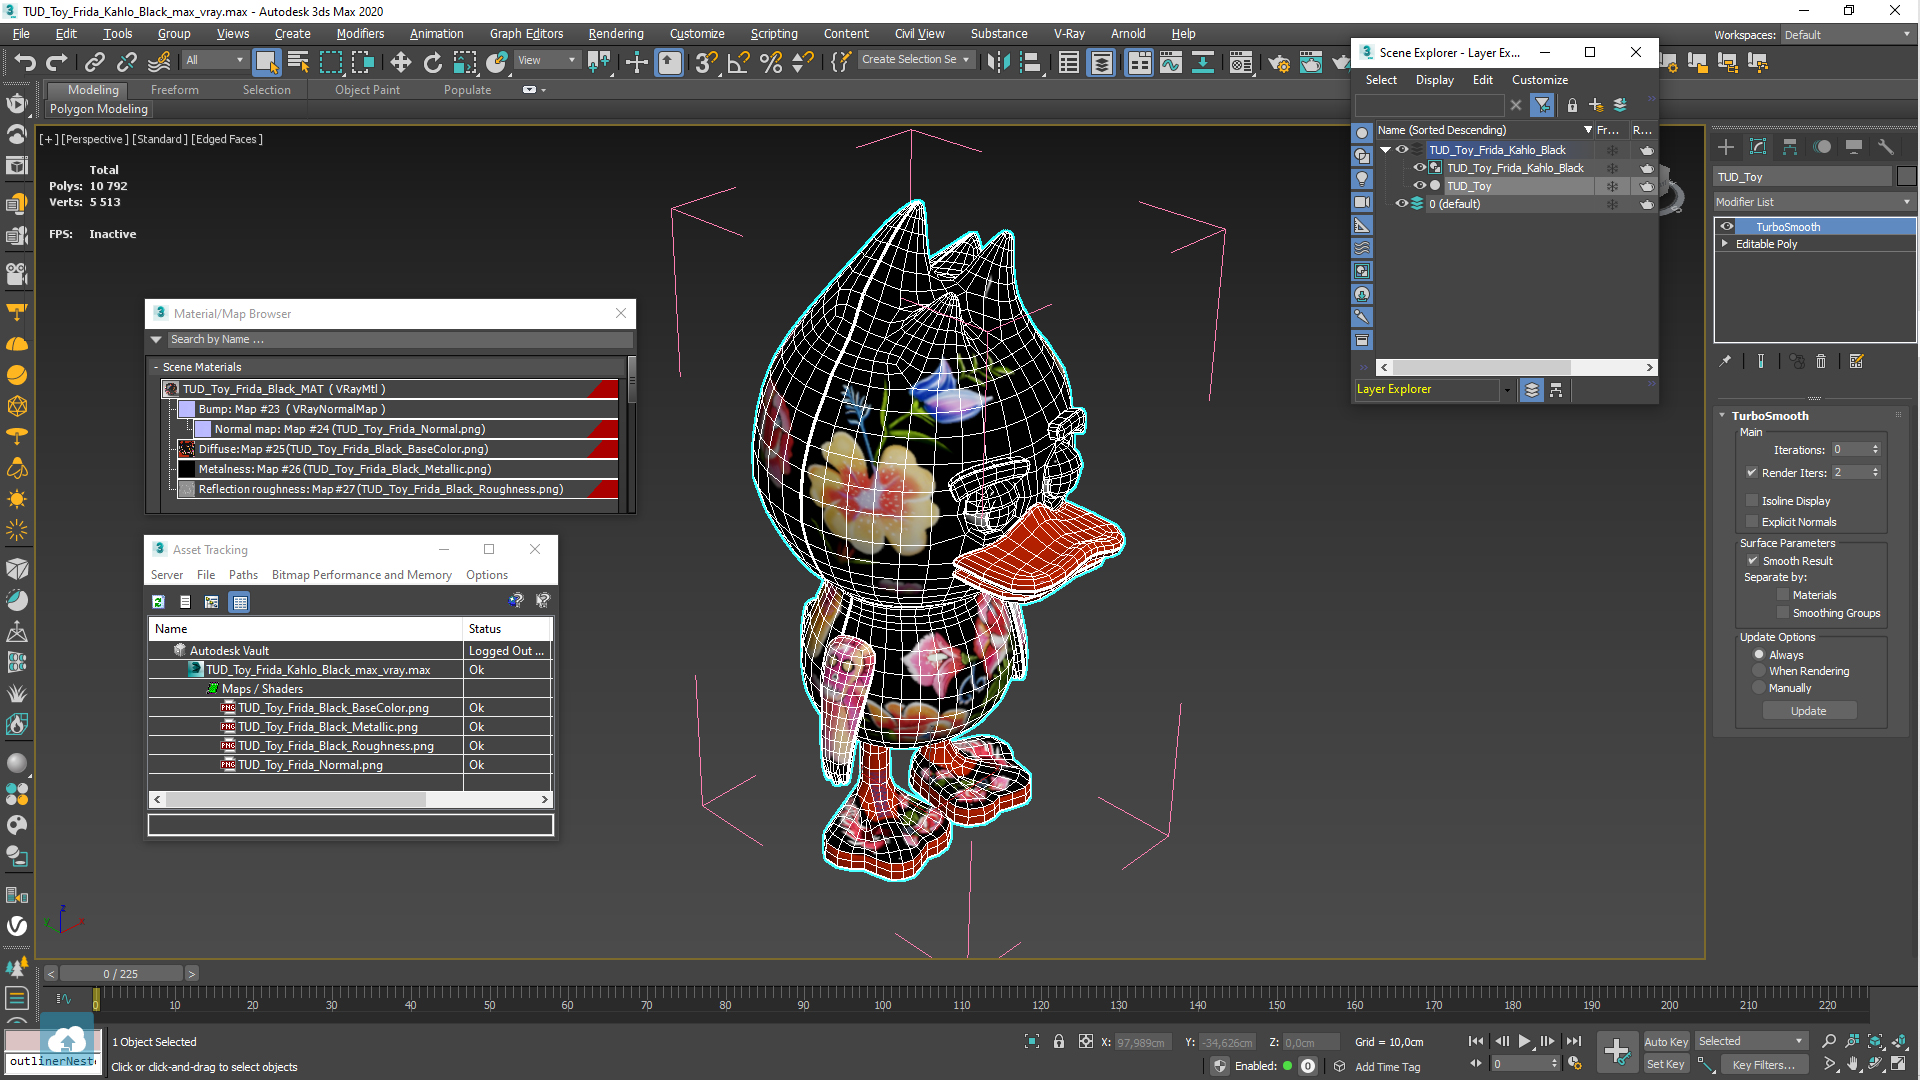
Task: Collapse Scene Materials group
Action: 156,367
